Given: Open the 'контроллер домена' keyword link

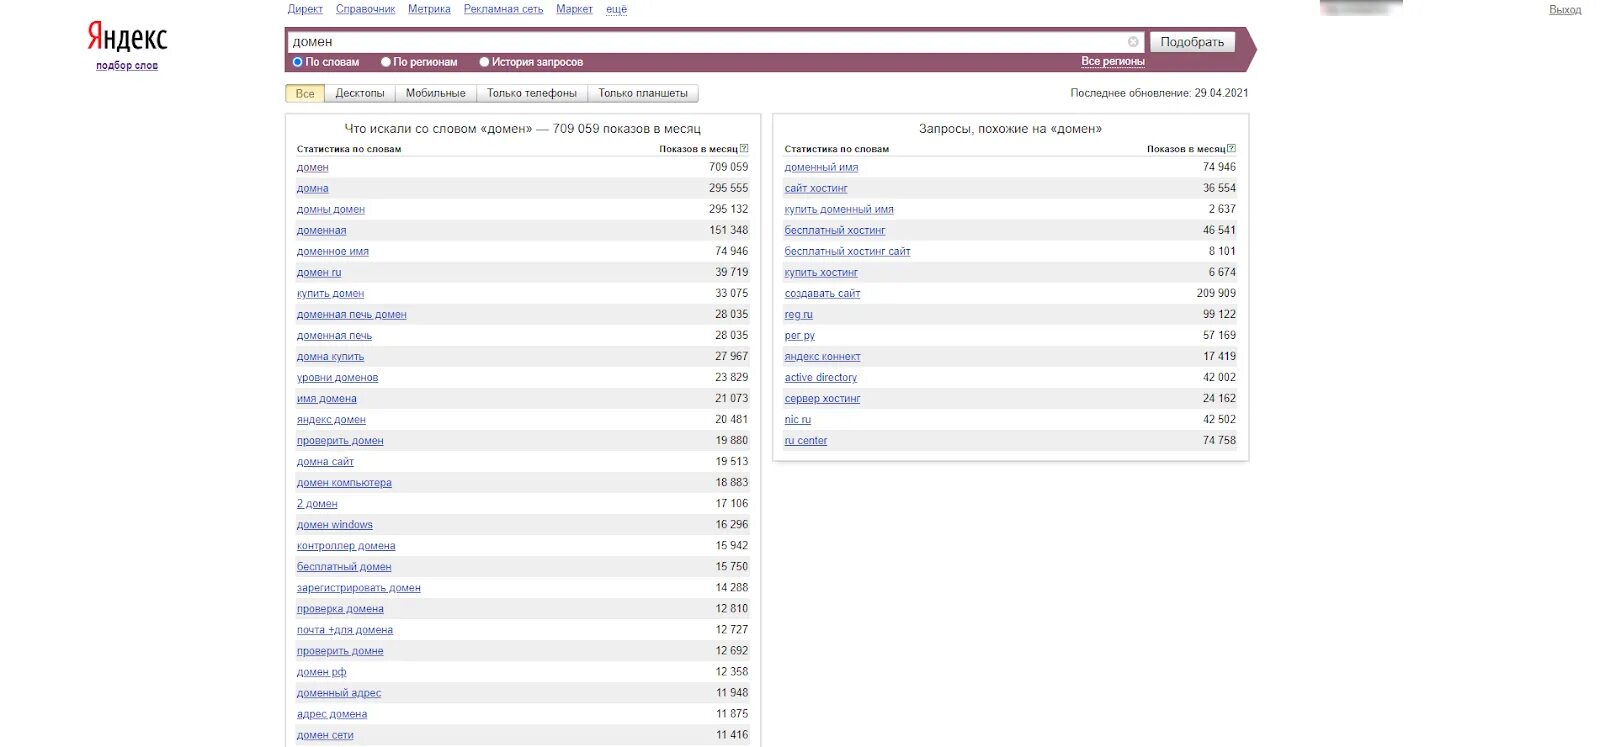Looking at the screenshot, I should coord(346,546).
